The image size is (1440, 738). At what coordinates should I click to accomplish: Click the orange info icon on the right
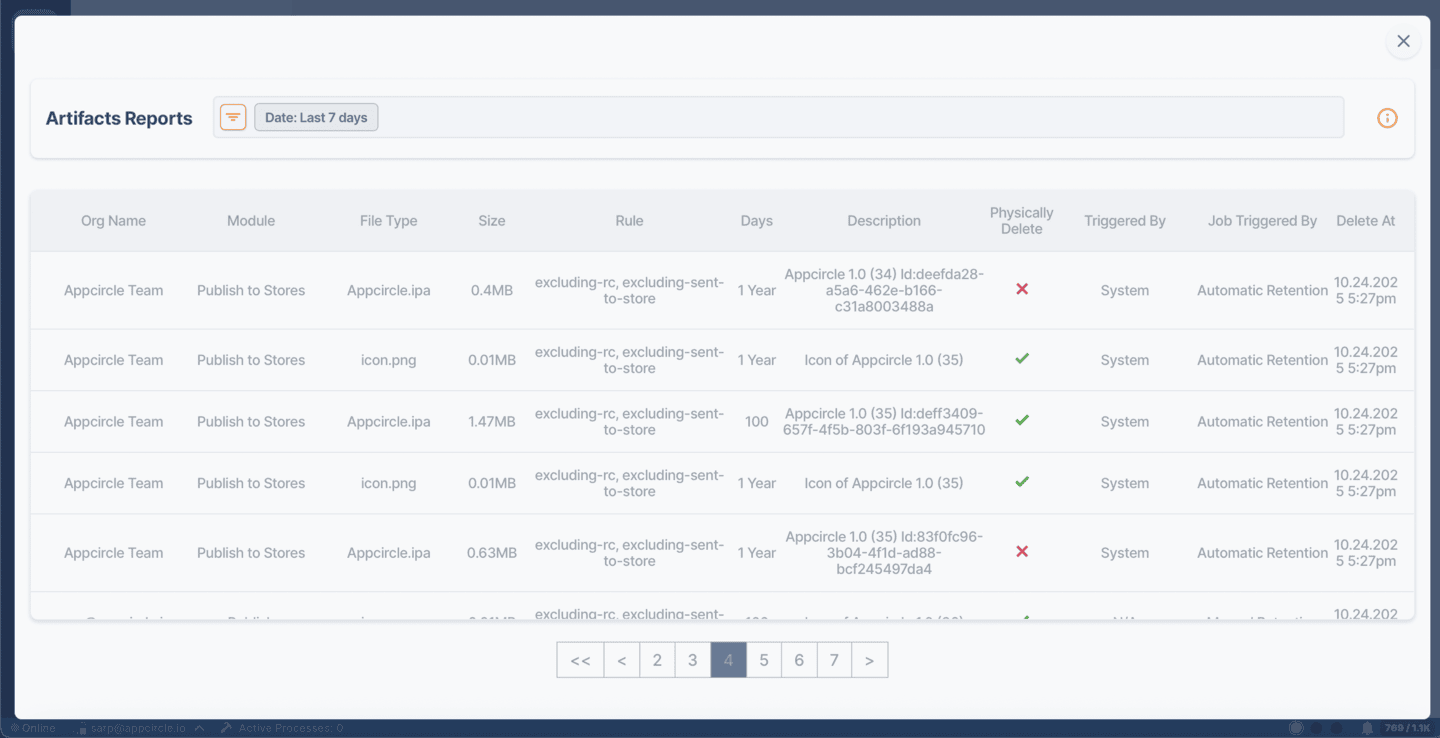pyautogui.click(x=1387, y=117)
